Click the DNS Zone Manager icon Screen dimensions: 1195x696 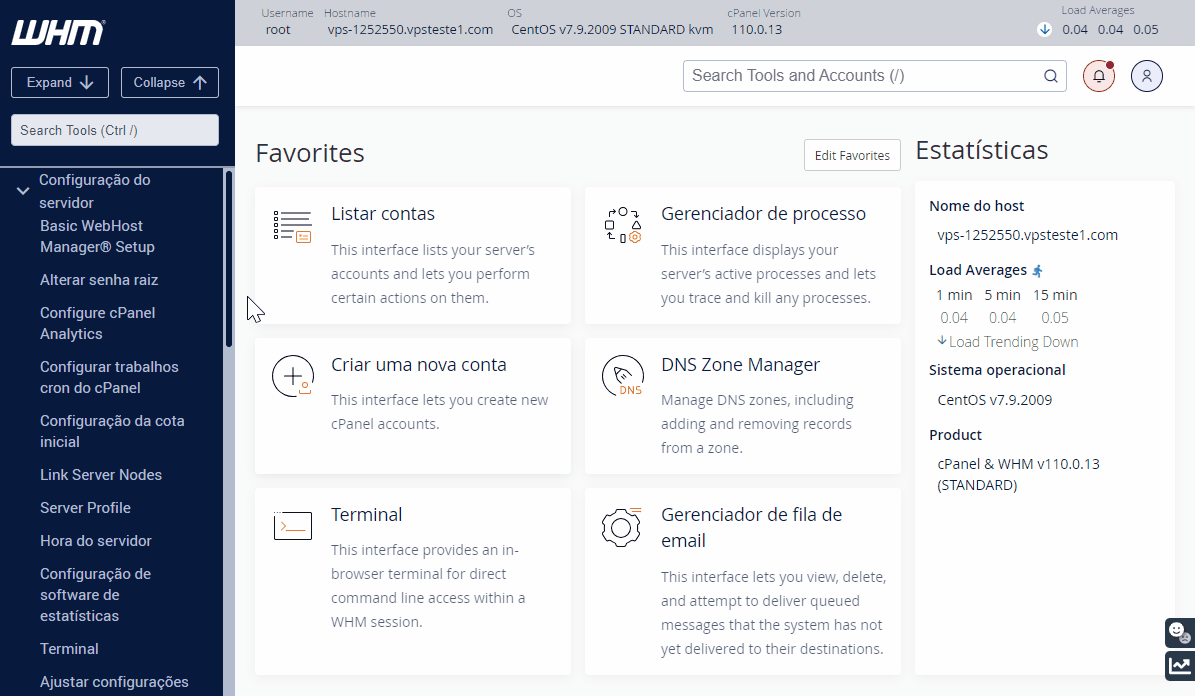(x=623, y=376)
